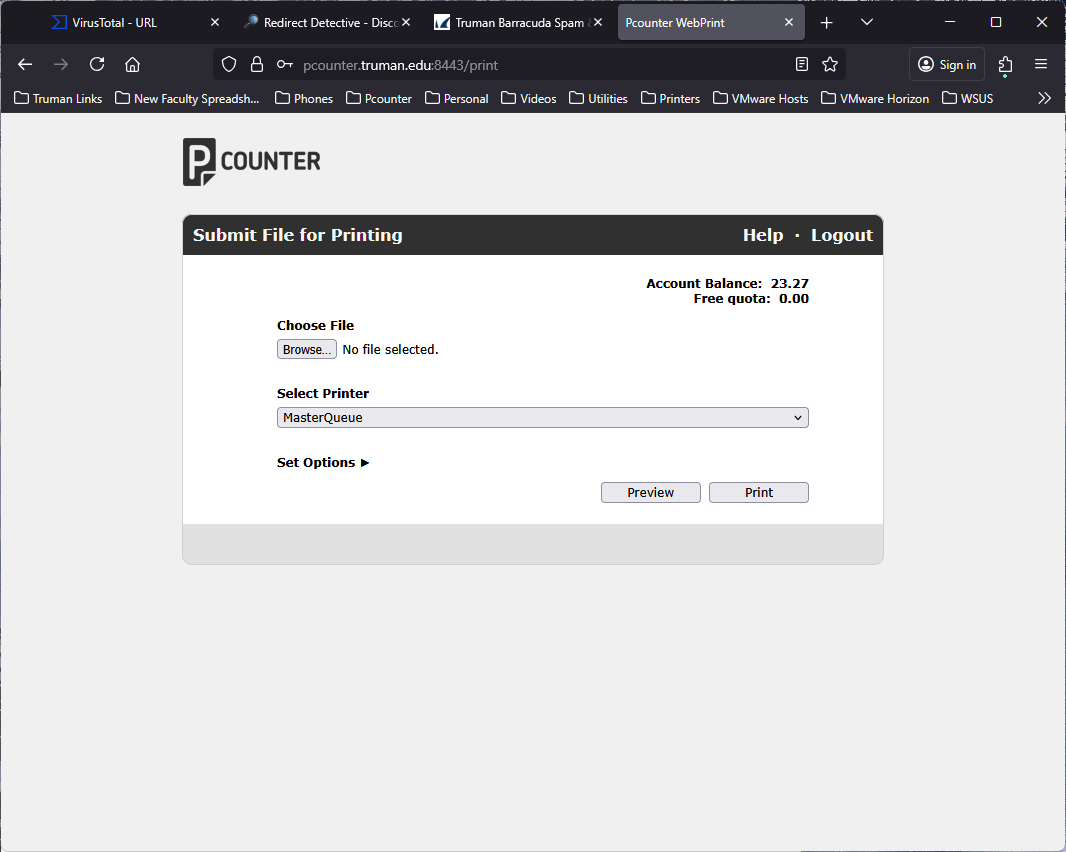Viewport: 1066px width, 852px height.
Task: Open the Pcounter bookmark folder
Action: coord(379,99)
